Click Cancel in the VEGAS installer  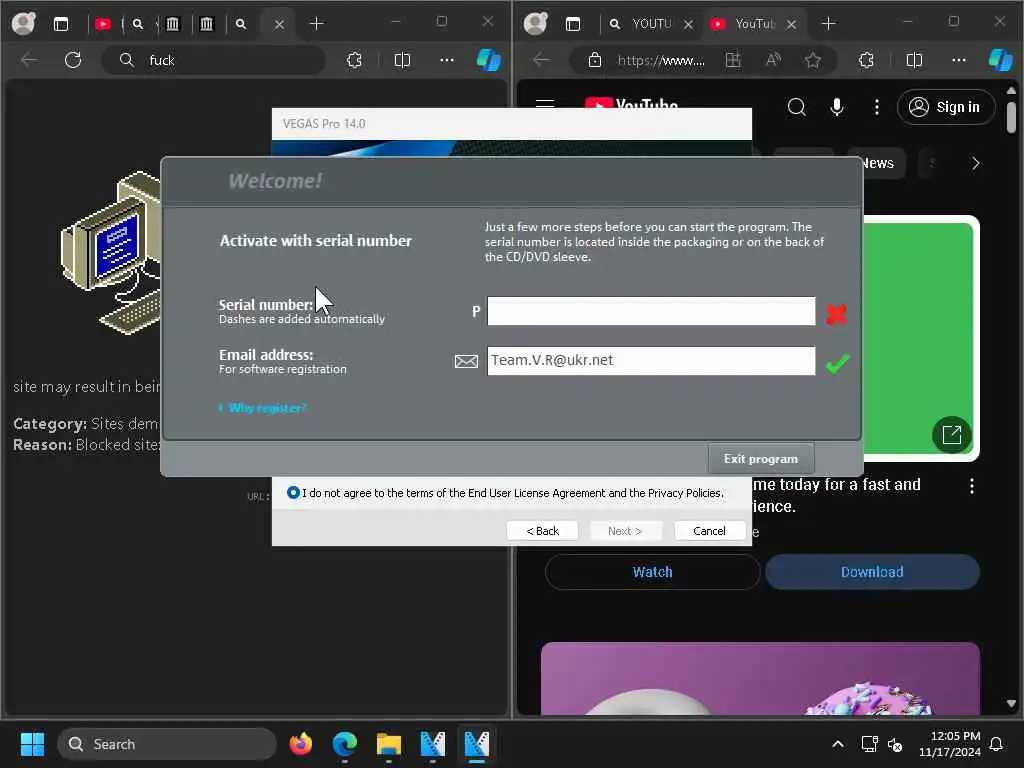tap(709, 531)
